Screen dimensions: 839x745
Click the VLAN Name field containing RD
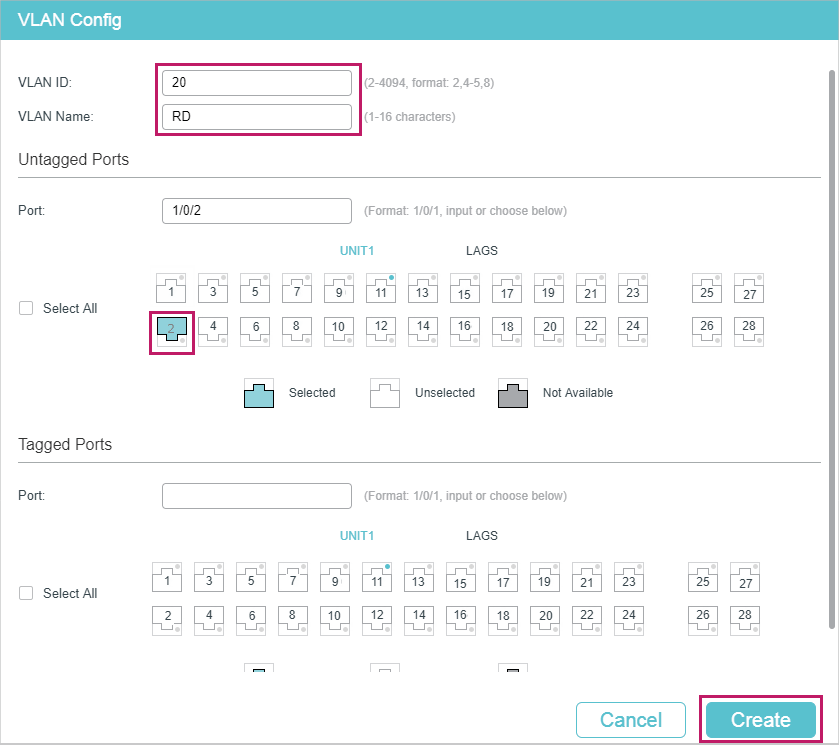[257, 116]
